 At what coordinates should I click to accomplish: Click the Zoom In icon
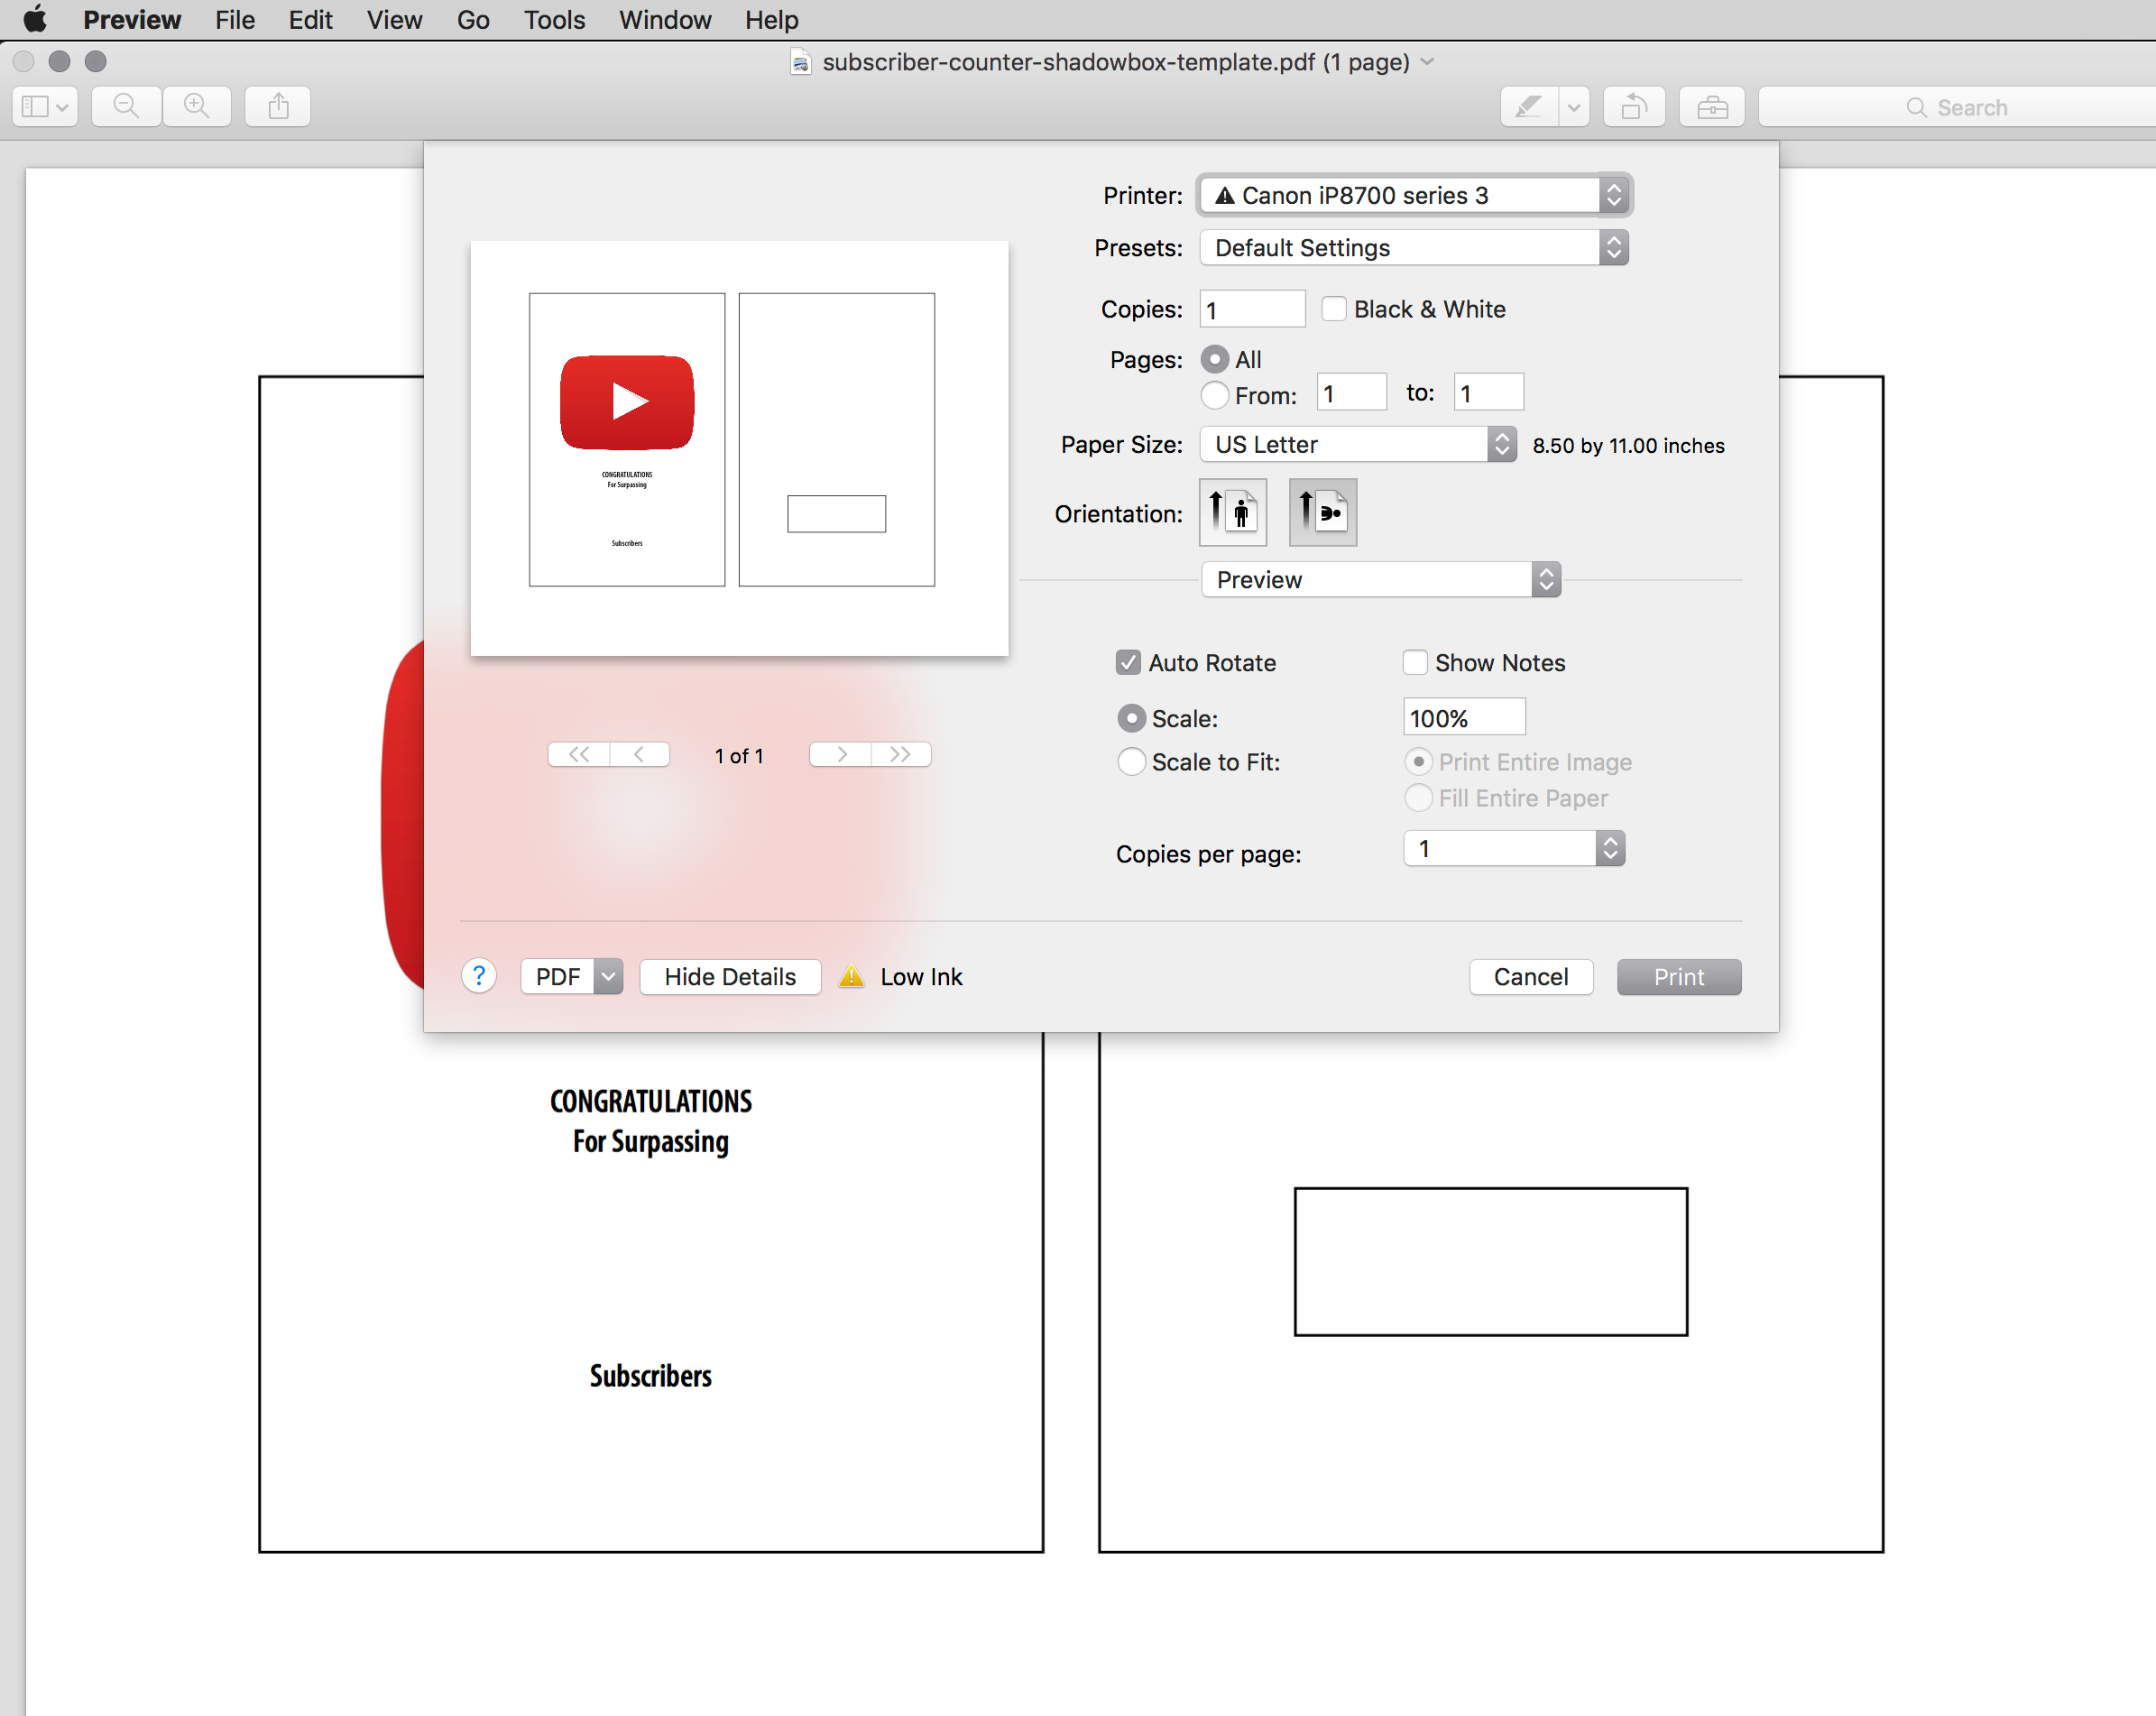click(x=196, y=106)
